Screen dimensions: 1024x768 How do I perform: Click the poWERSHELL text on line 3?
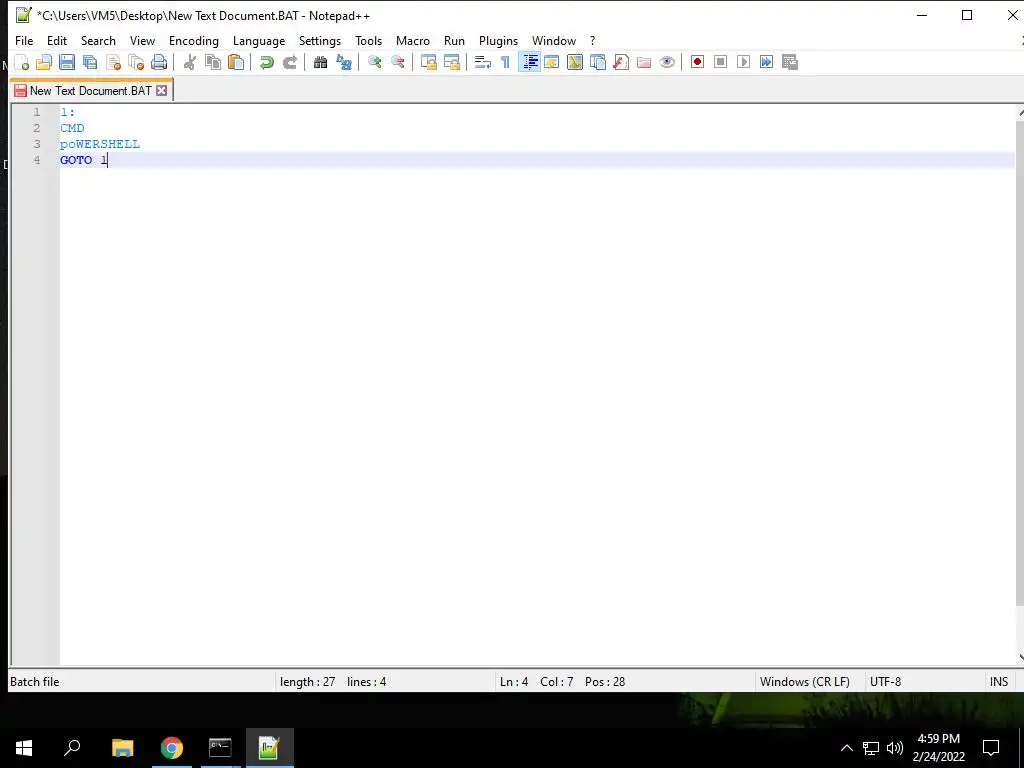100,144
